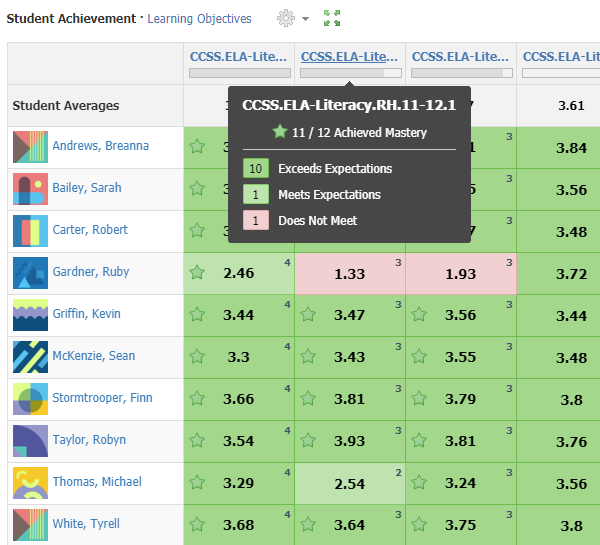
Task: Click the first CCSS.ELA-Lite column header
Action: click(239, 57)
